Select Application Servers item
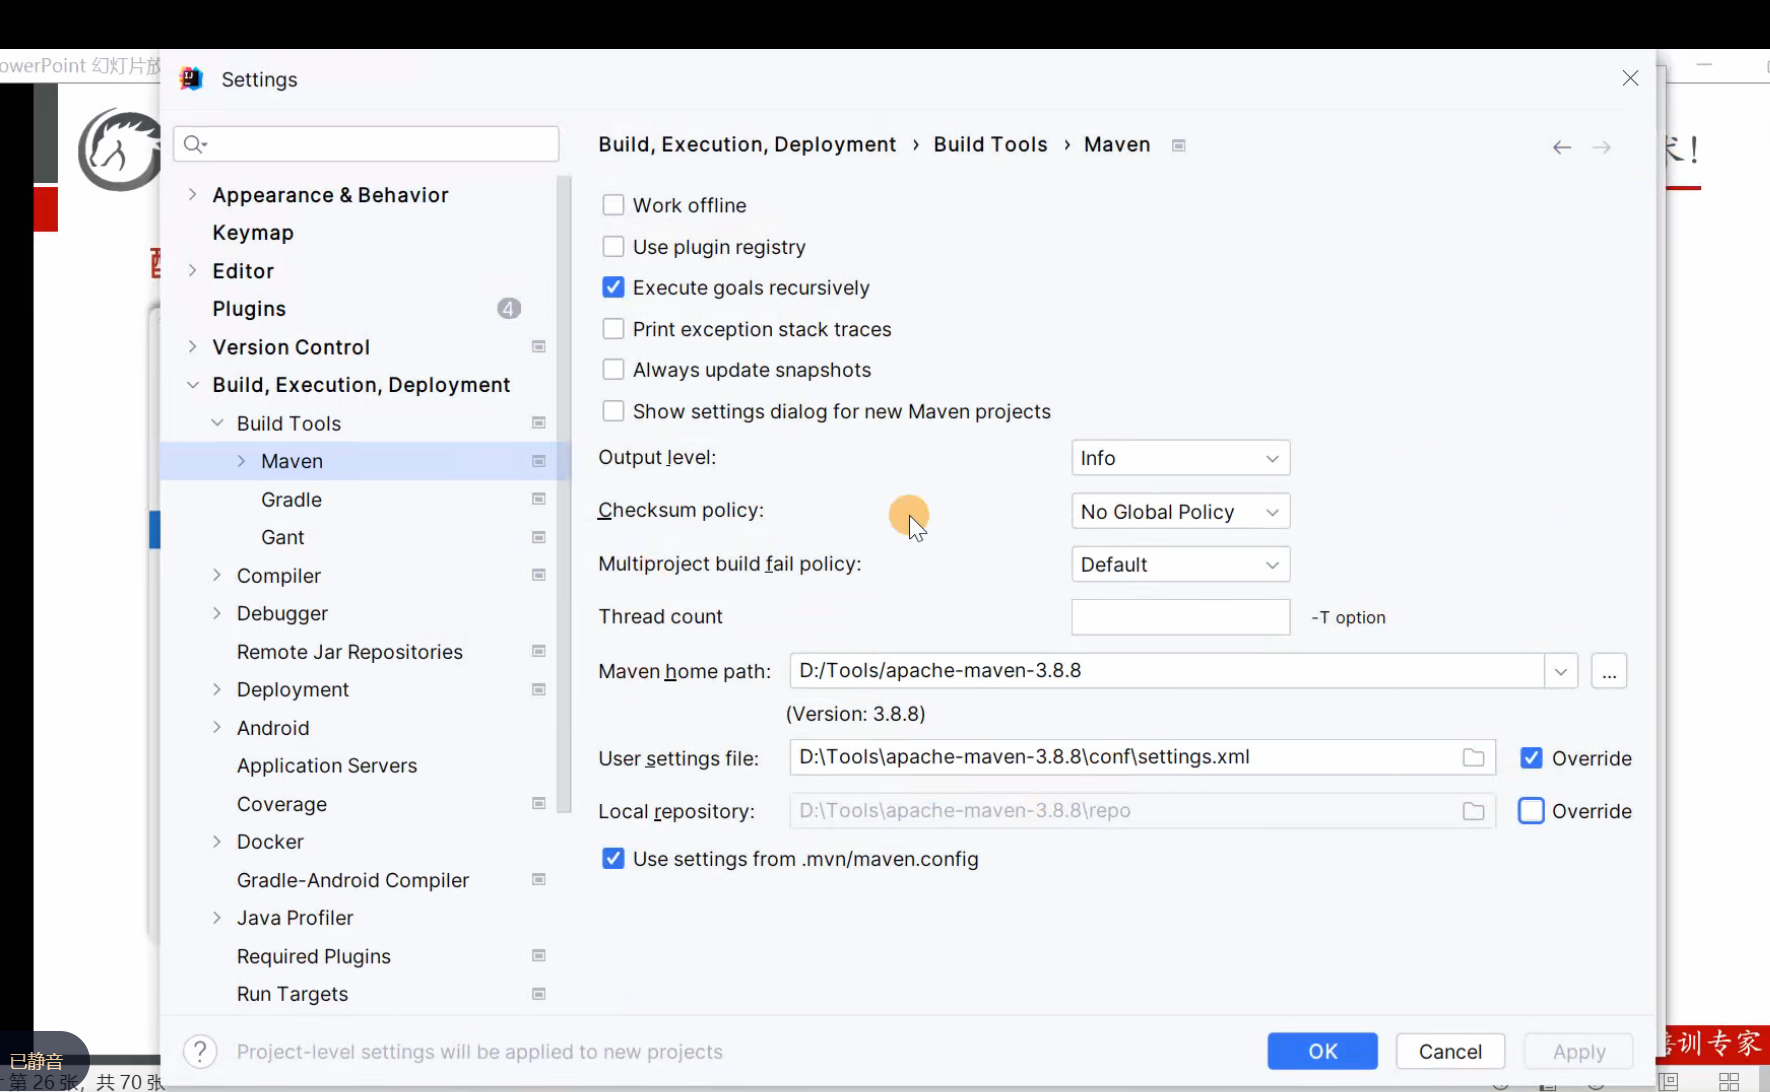Image resolution: width=1770 pixels, height=1092 pixels. tap(327, 766)
